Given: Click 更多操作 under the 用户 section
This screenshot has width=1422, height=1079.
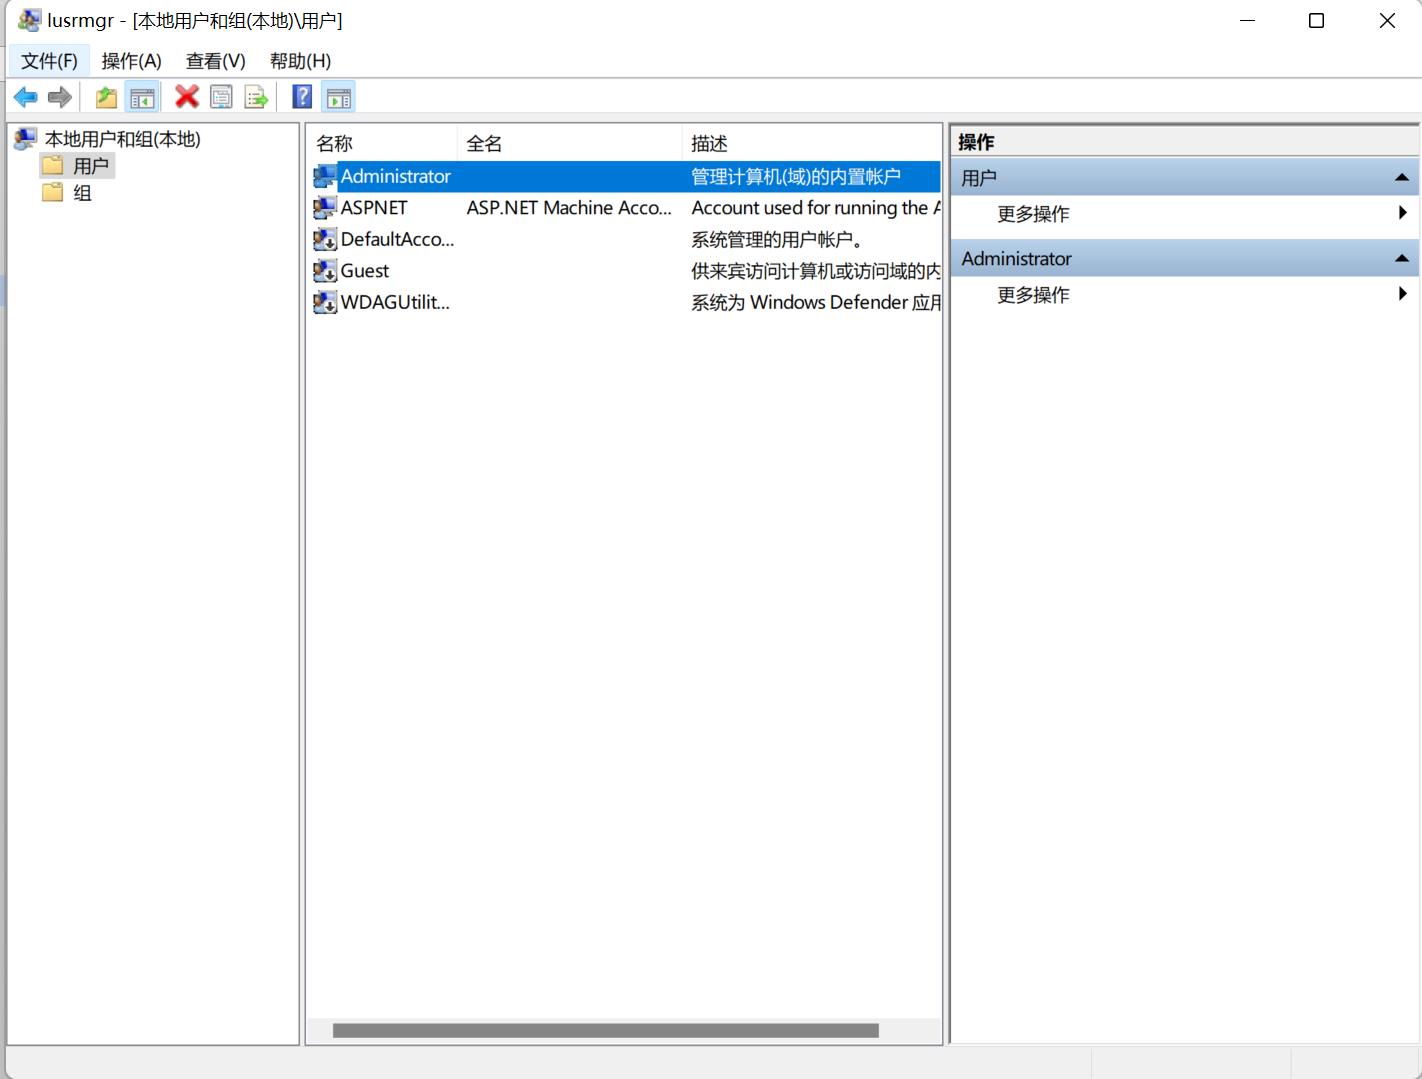Looking at the screenshot, I should coord(1033,214).
